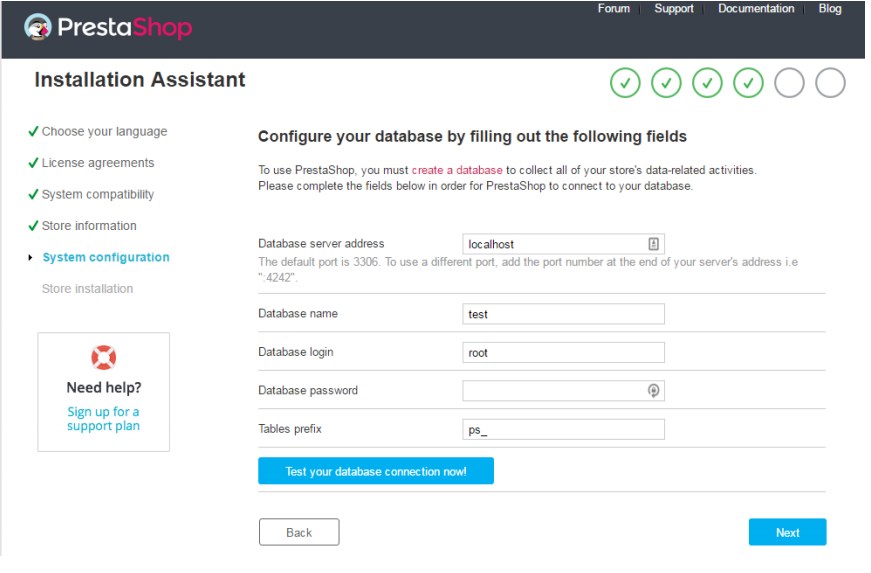Open the Documentation header link
Viewport: 871px width, 573px height.
756,9
